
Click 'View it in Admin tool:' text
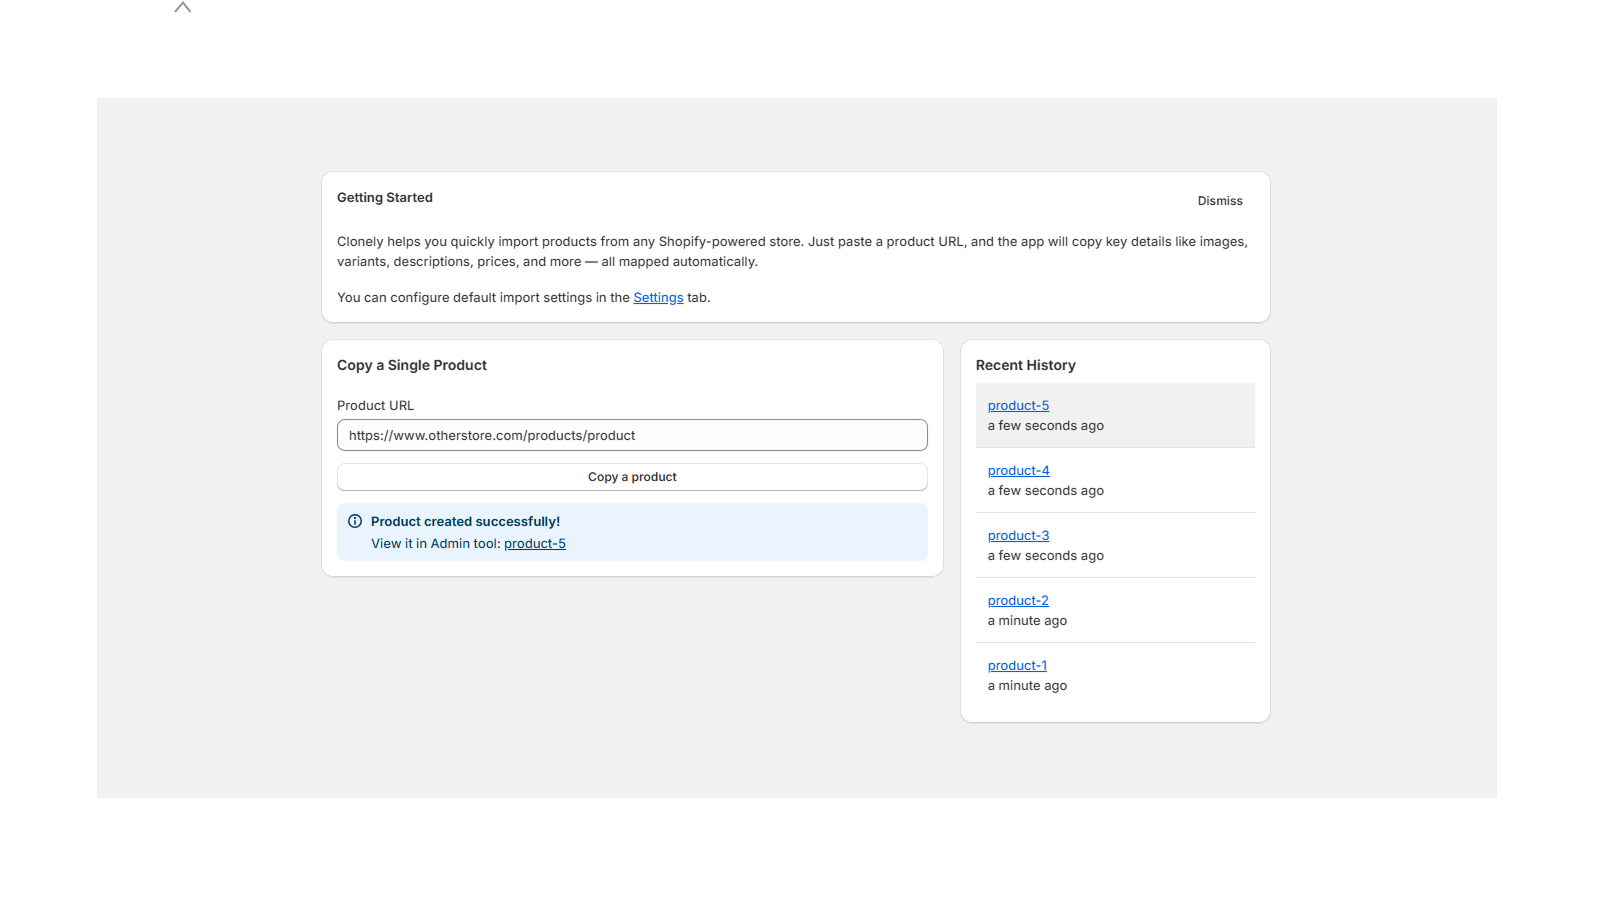[436, 544]
